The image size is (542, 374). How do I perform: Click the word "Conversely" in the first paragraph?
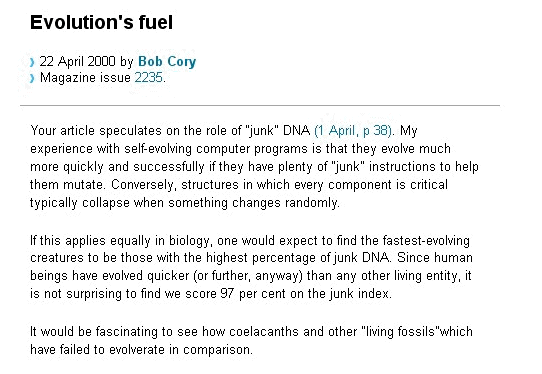tap(143, 185)
